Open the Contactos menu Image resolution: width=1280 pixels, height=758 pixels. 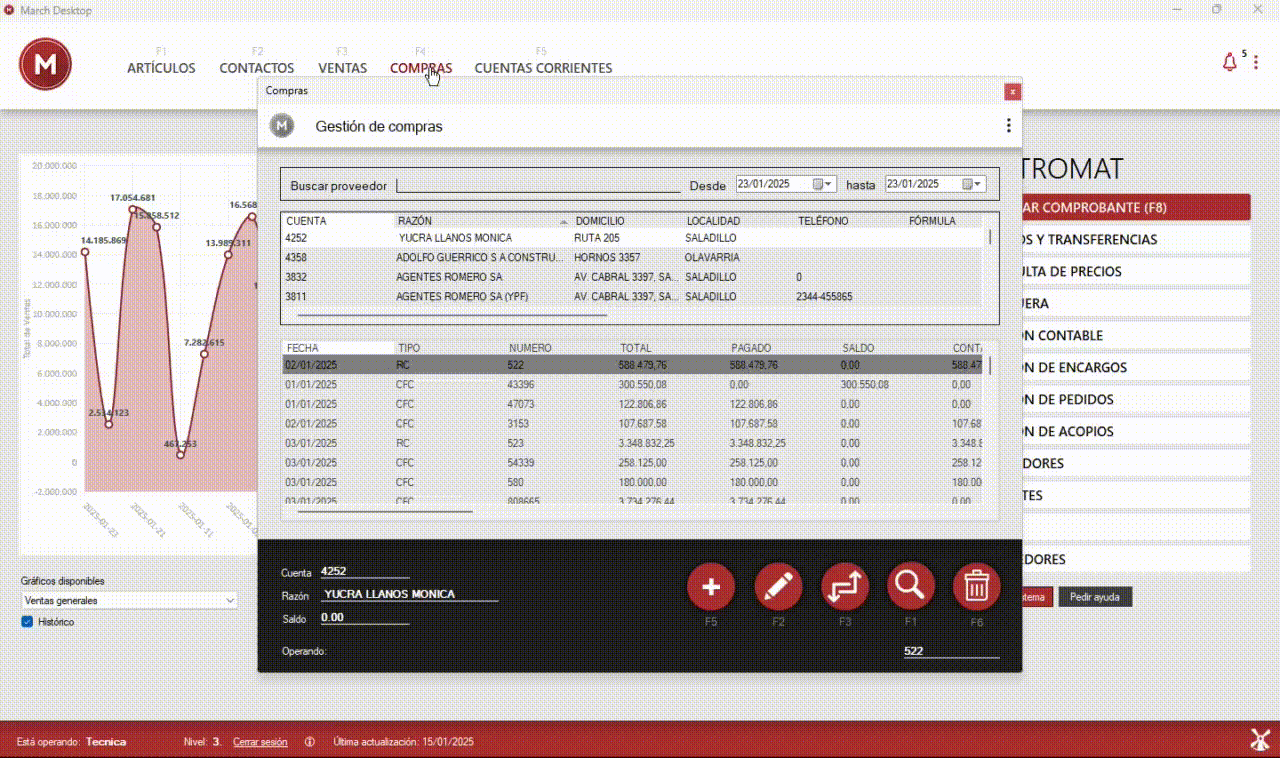point(257,68)
